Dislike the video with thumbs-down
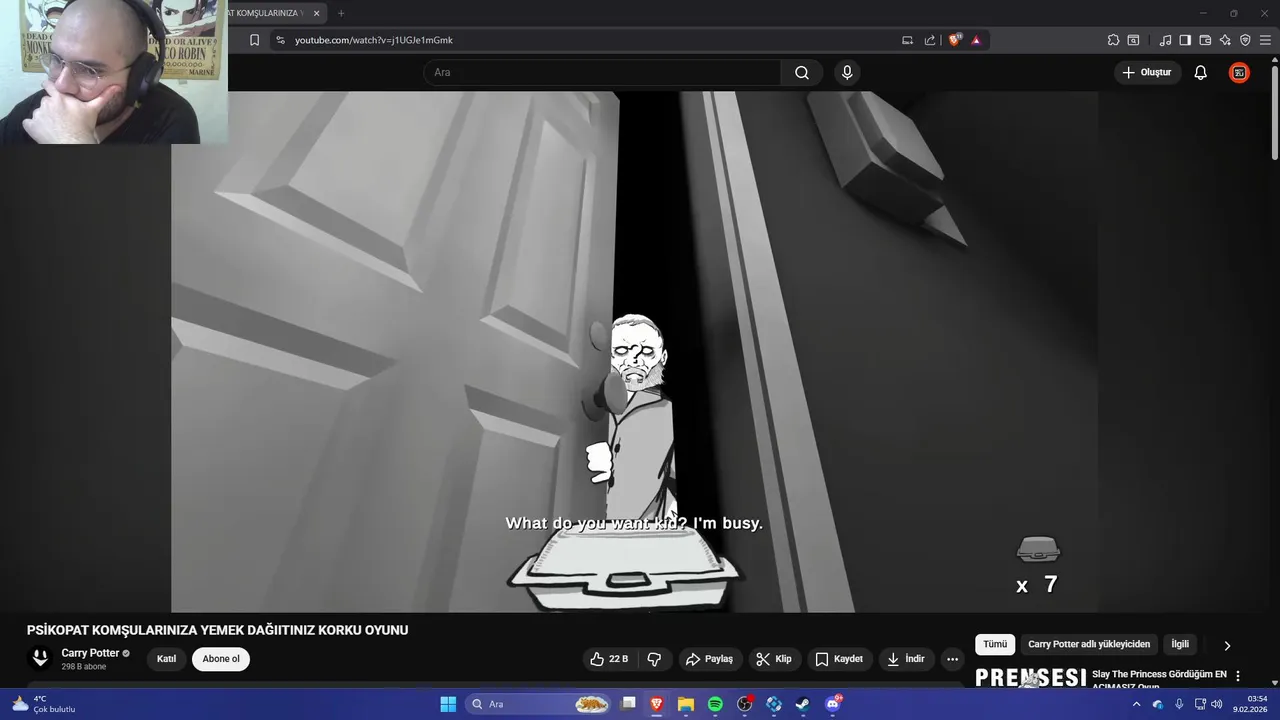1280x720 pixels. click(x=654, y=659)
